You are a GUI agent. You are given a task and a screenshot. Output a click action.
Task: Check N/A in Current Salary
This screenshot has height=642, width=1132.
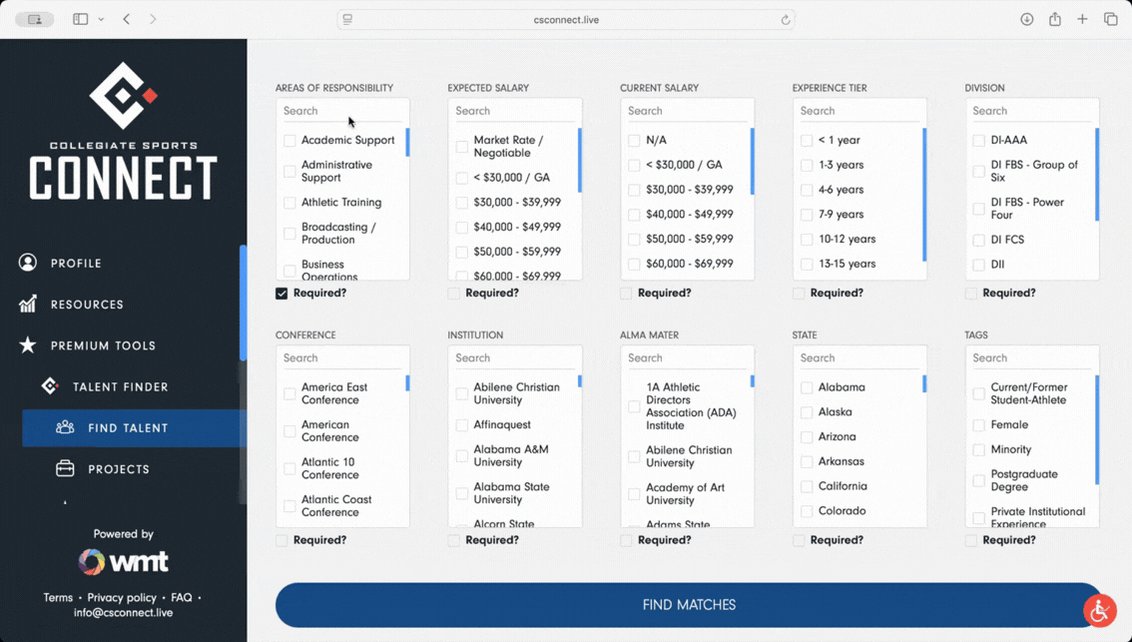634,140
